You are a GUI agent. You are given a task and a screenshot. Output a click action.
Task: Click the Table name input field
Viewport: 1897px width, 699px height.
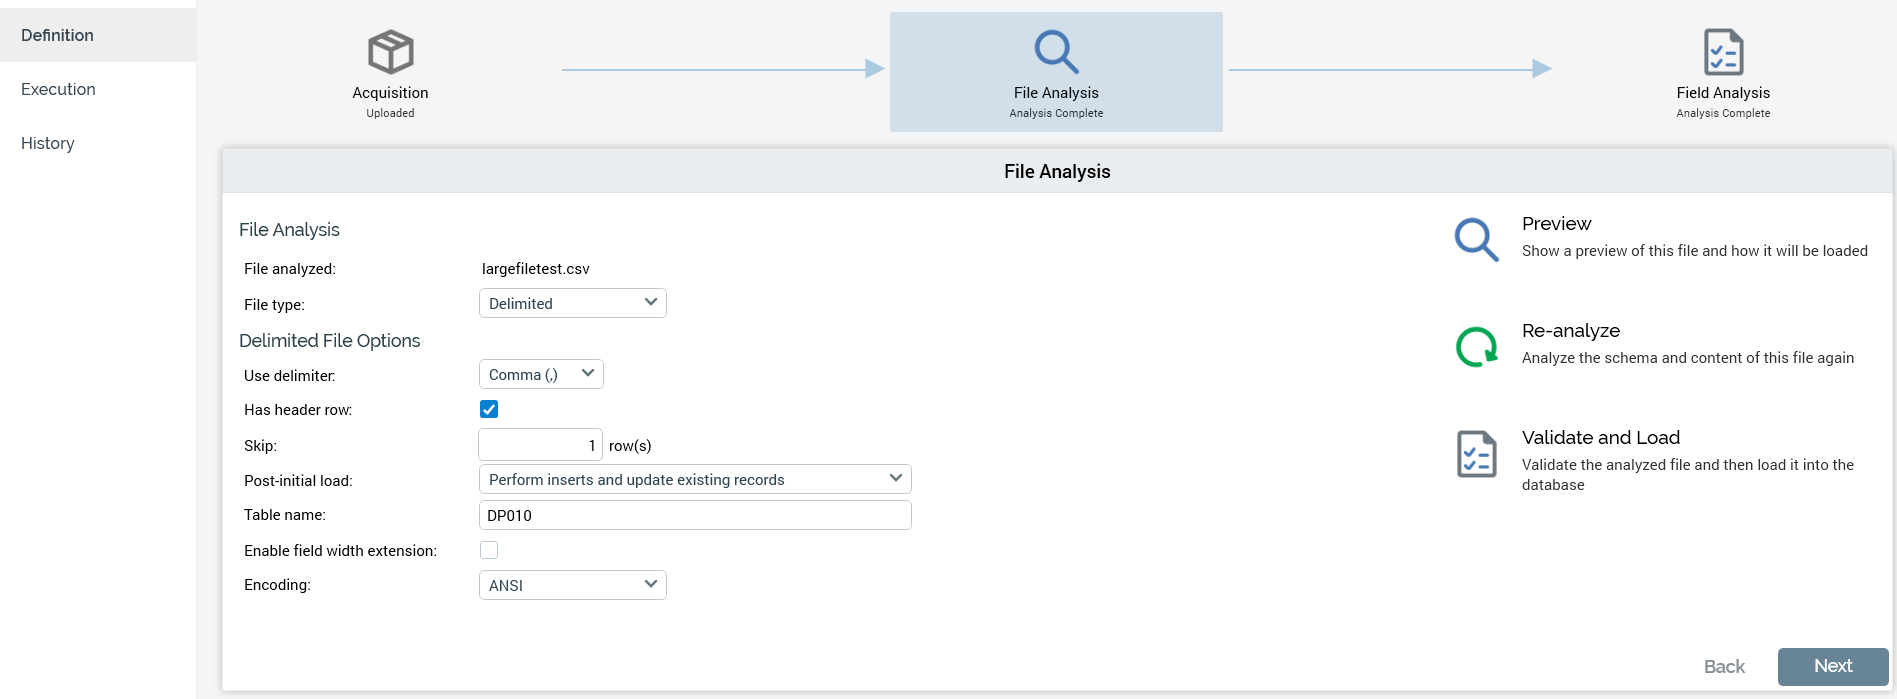pos(695,515)
